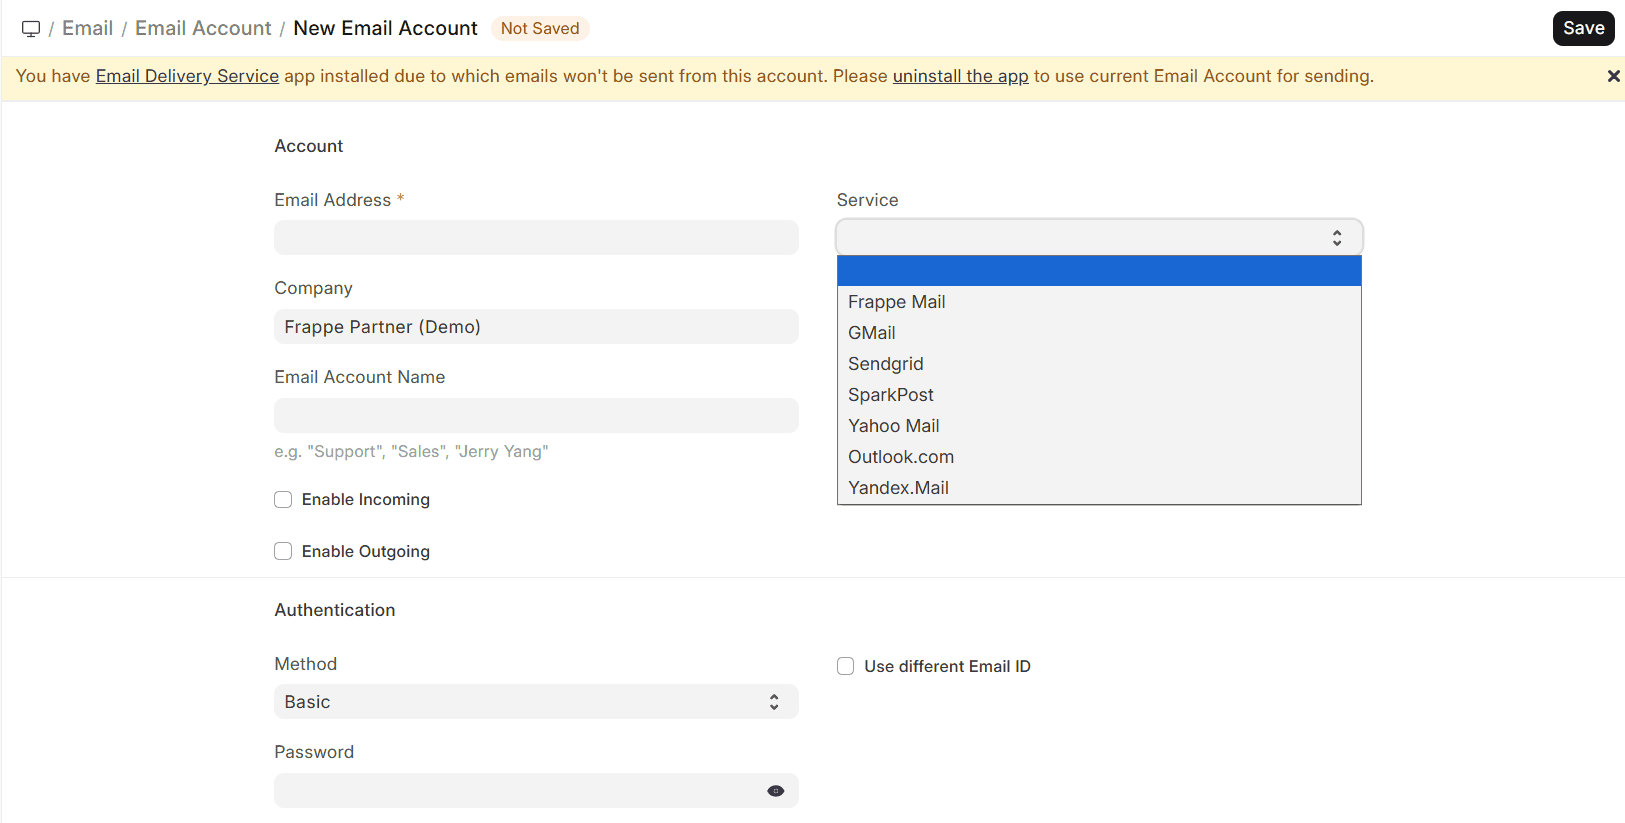Choose SparkPost from Service list
Screen dimensions: 1625x823
click(1099, 395)
